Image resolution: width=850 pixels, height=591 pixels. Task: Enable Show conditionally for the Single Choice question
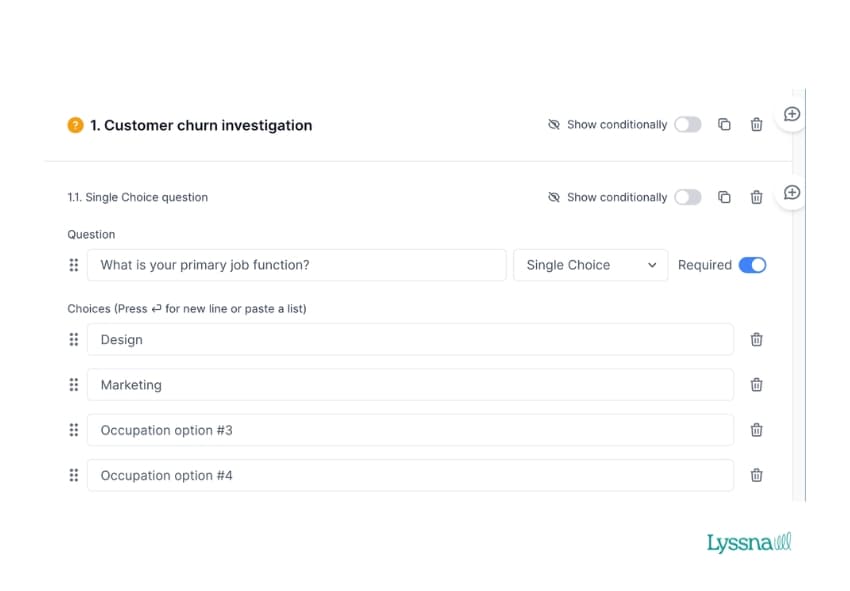point(688,197)
